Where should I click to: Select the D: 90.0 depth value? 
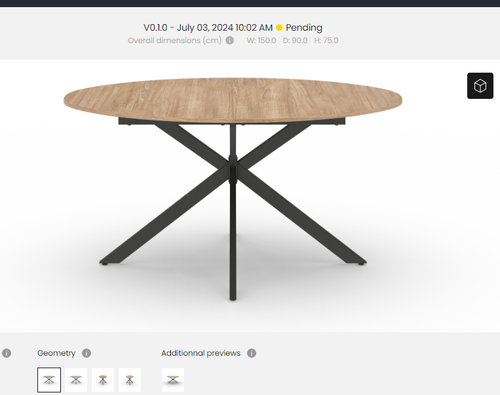point(295,40)
